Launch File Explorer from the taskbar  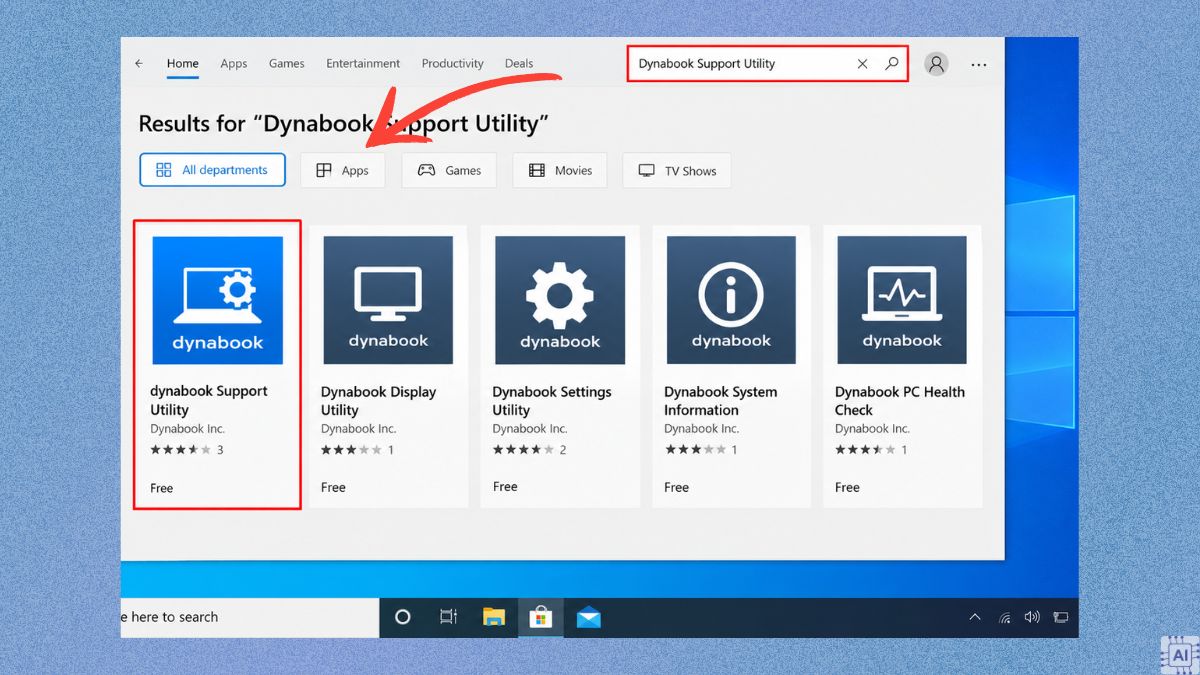pos(494,617)
